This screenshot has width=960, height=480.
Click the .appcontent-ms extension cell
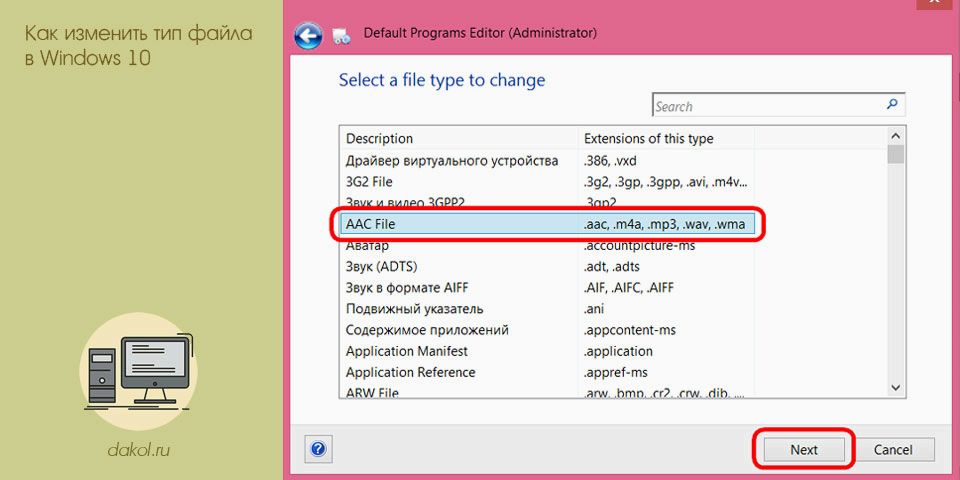(x=629, y=330)
